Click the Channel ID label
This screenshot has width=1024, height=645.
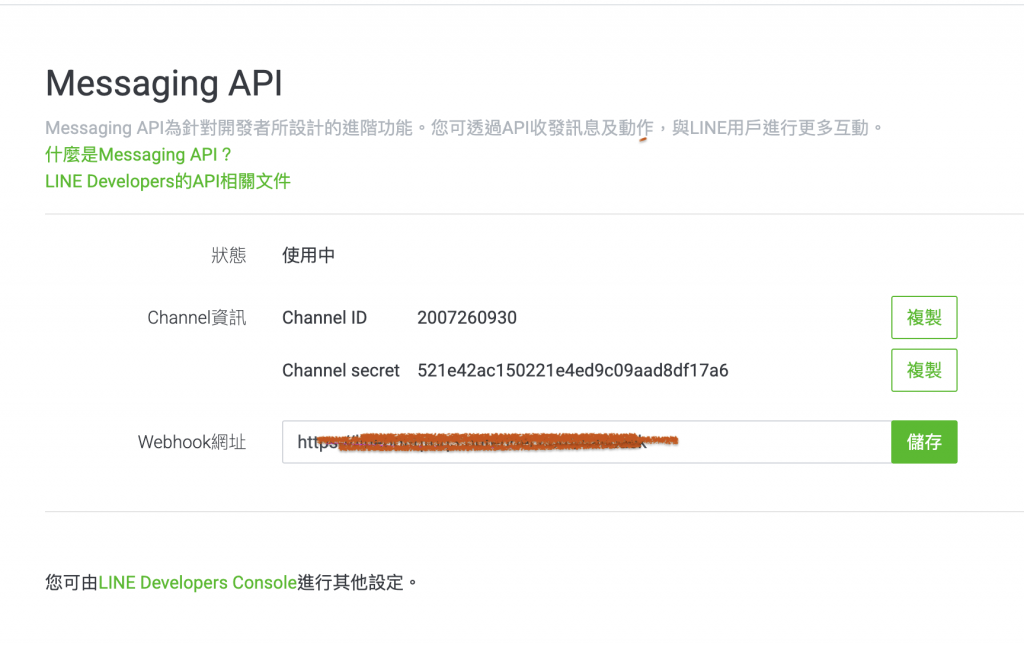325,318
